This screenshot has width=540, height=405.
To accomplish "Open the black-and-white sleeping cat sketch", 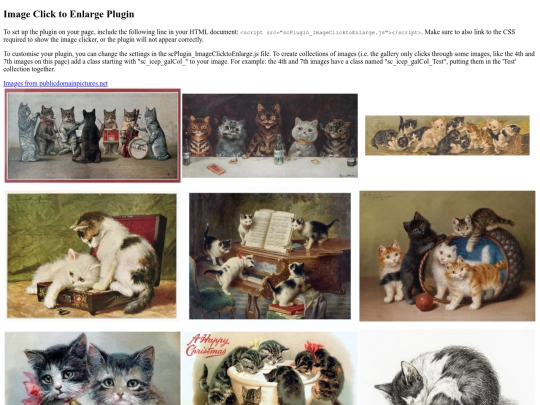I will [x=447, y=368].
